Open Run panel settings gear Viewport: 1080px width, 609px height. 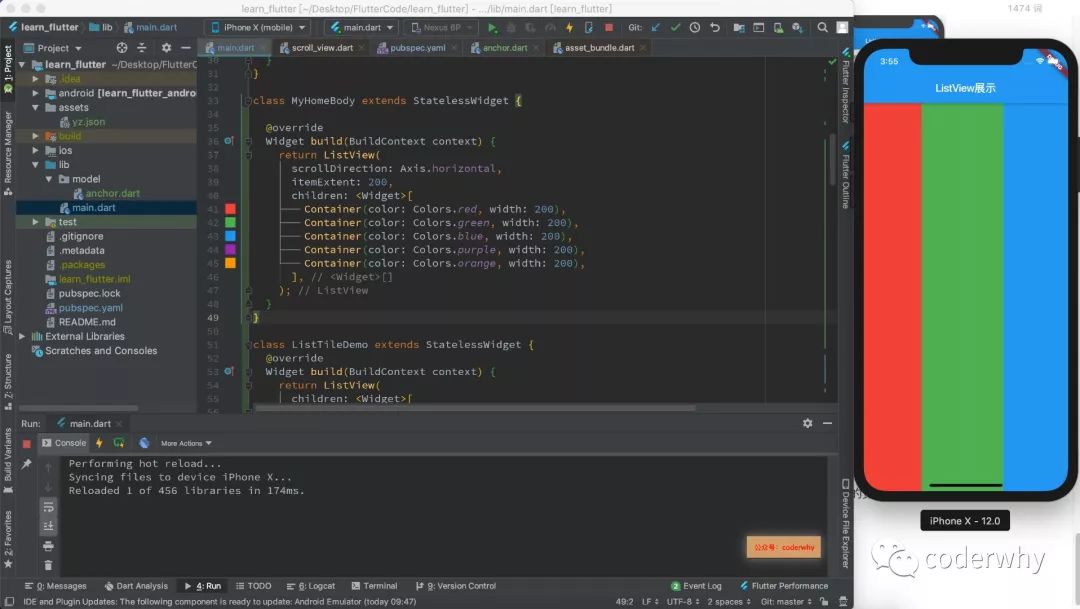click(807, 423)
